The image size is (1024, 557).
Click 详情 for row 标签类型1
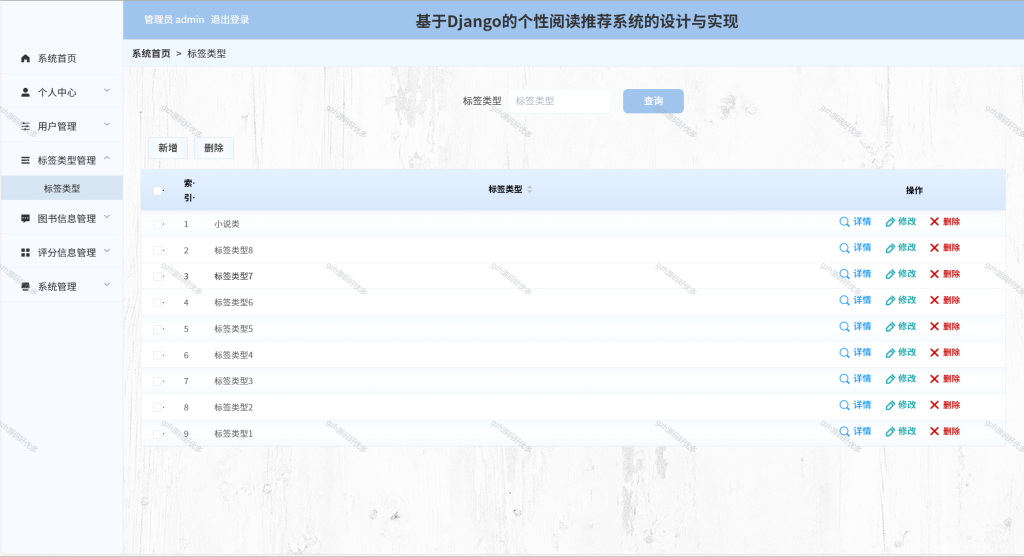click(x=856, y=432)
